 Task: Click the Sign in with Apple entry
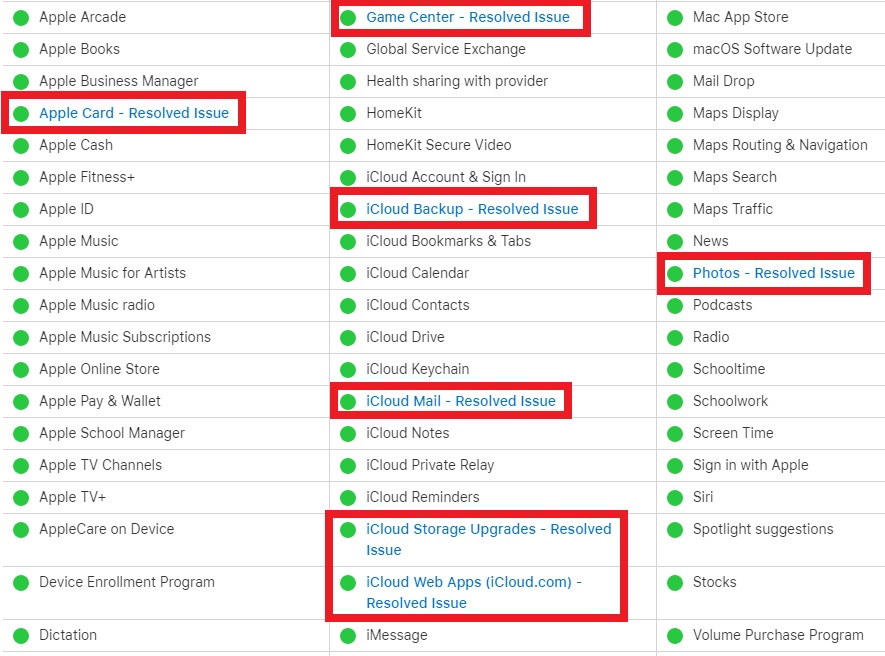click(750, 465)
